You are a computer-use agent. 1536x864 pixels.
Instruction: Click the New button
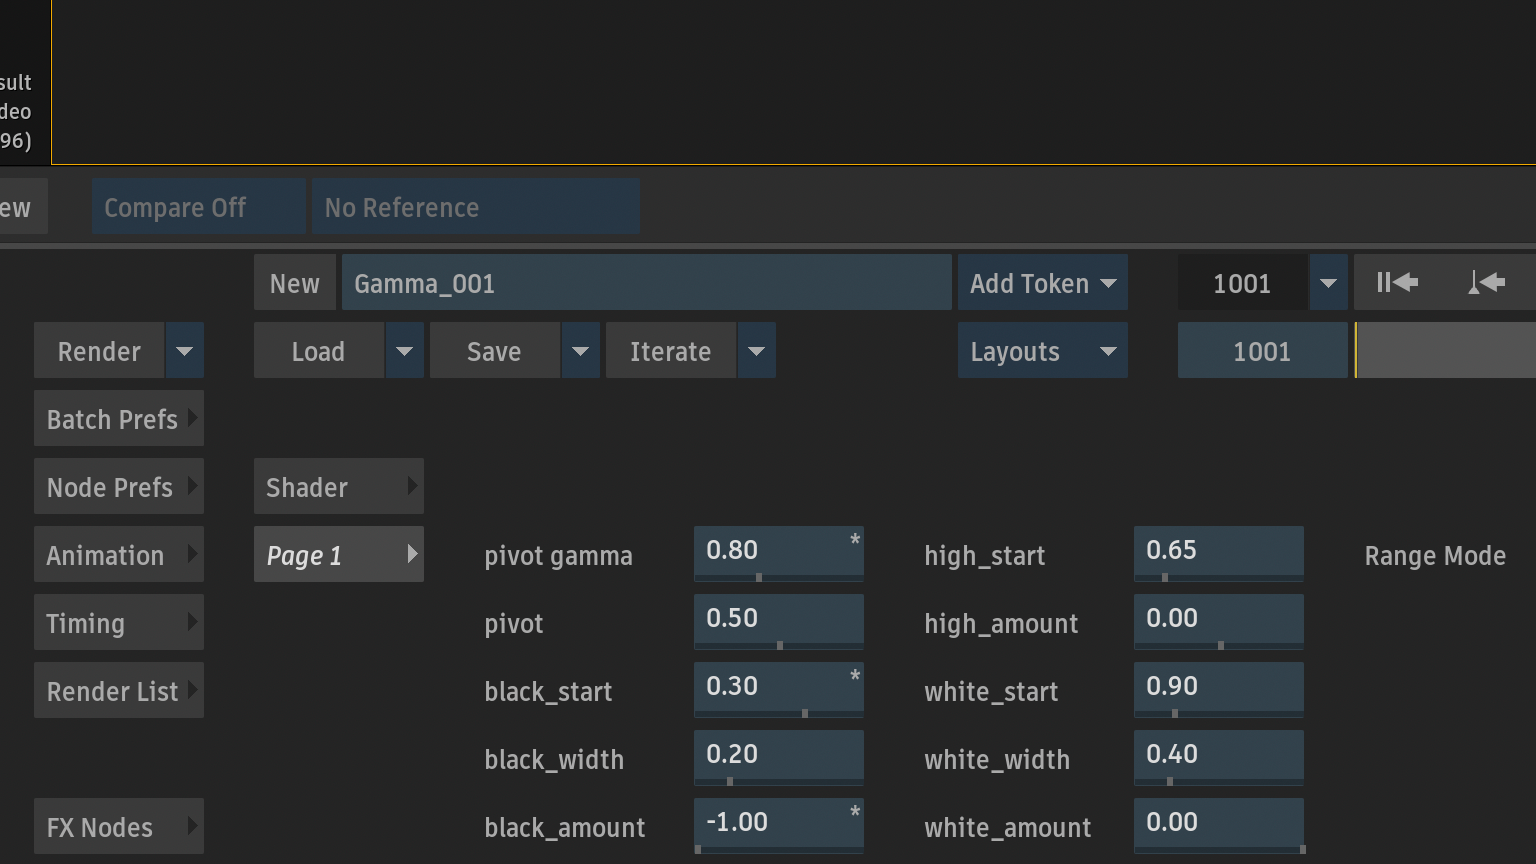pyautogui.click(x=295, y=283)
